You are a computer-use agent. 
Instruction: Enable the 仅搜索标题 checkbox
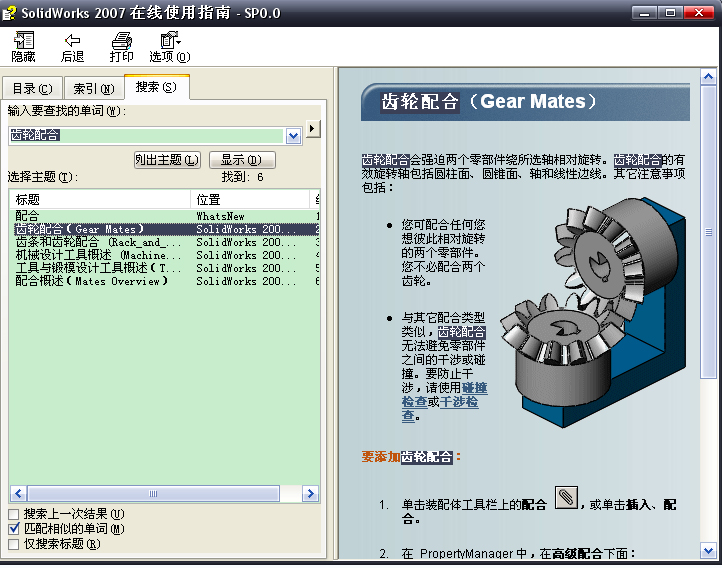[14, 544]
